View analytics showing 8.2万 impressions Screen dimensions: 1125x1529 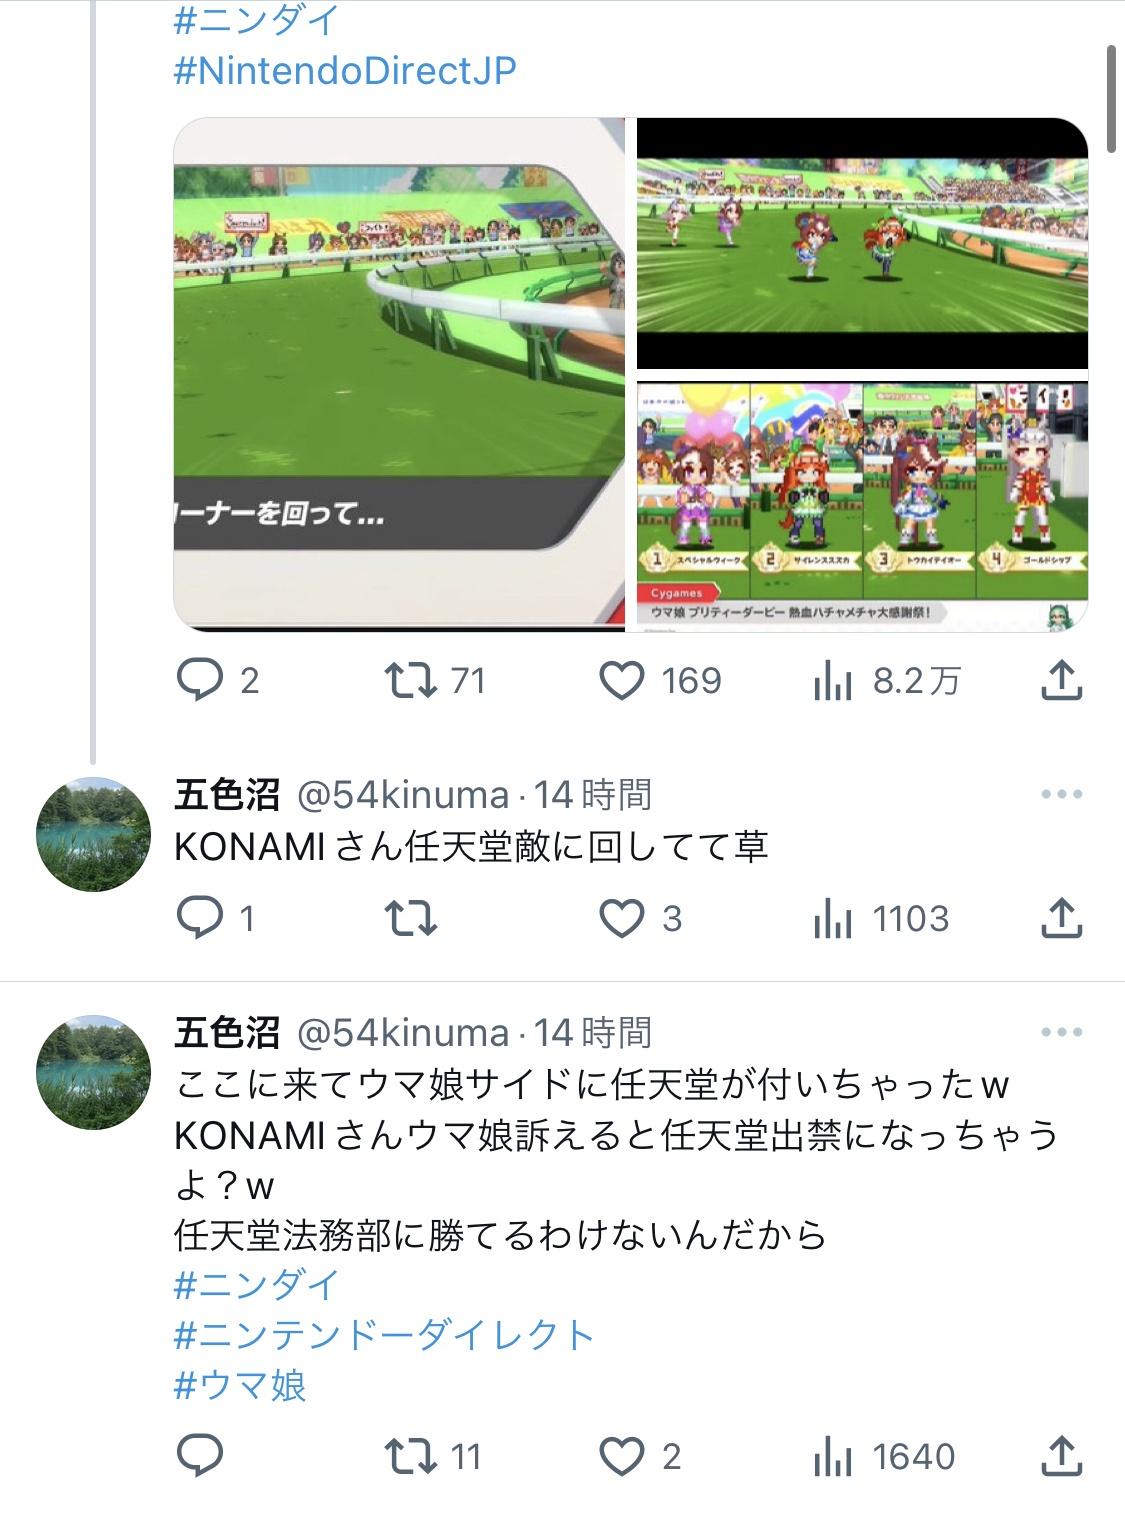coord(832,682)
